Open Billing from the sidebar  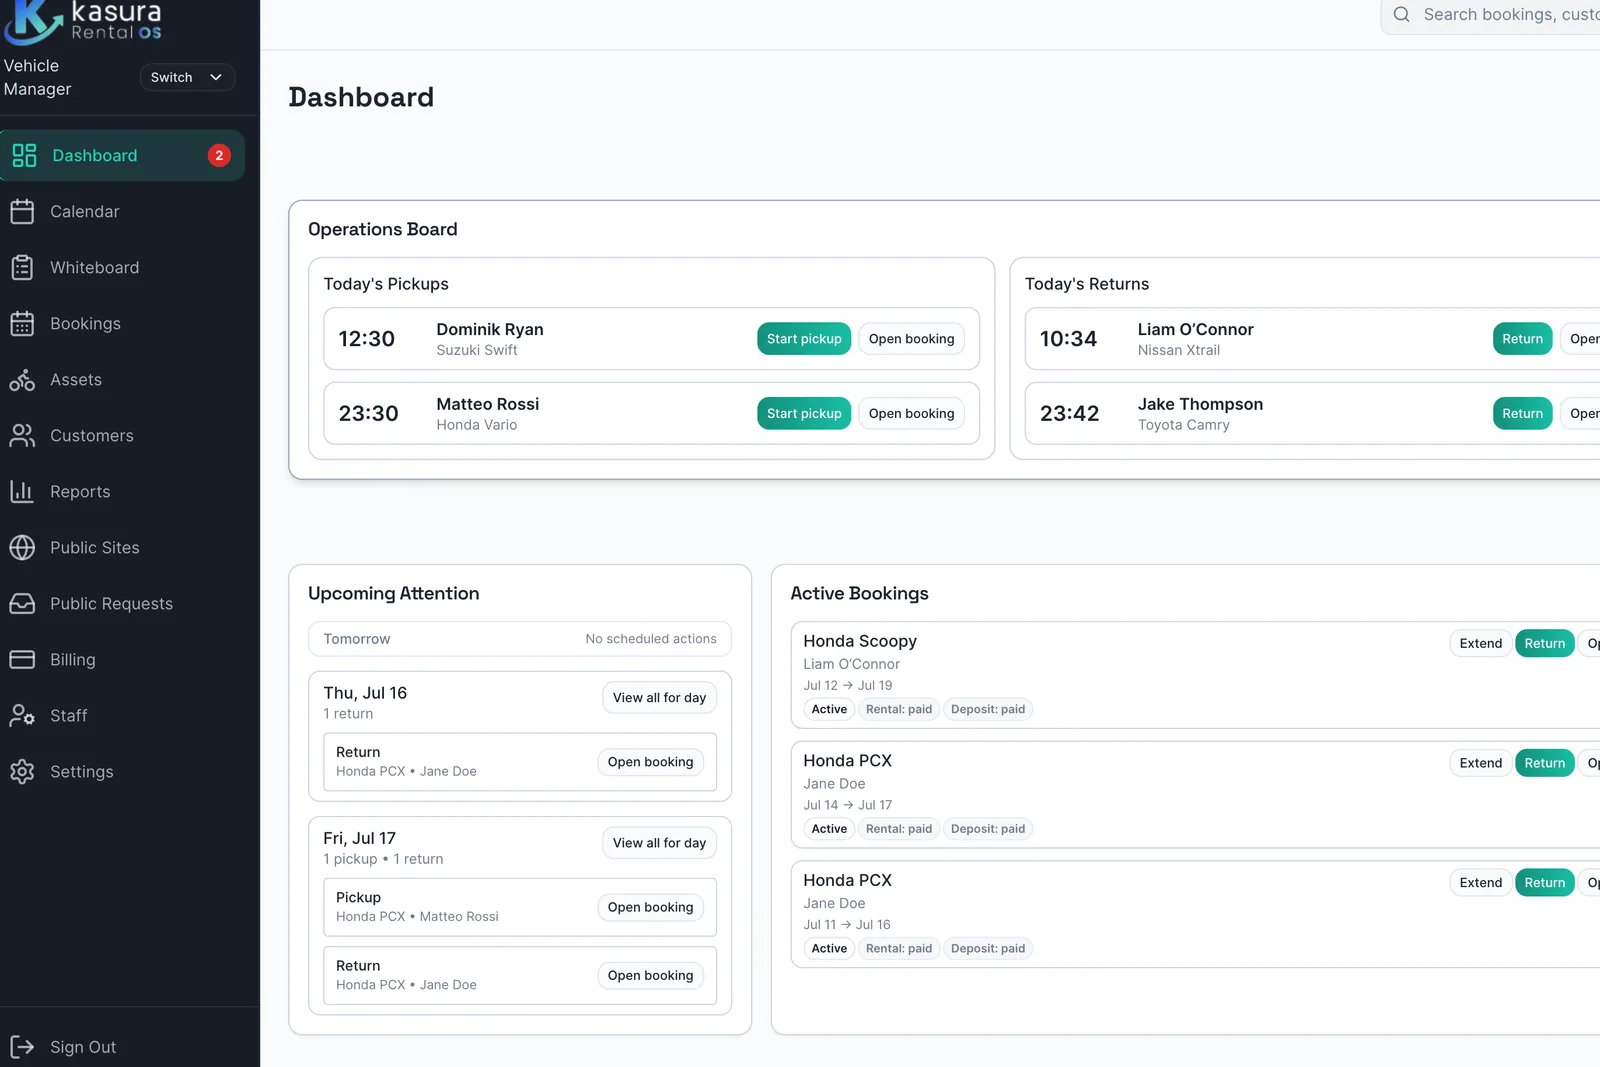122,659
